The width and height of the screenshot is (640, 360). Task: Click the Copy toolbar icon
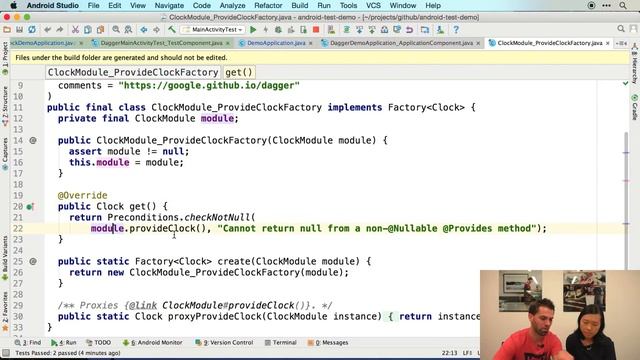click(x=88, y=29)
